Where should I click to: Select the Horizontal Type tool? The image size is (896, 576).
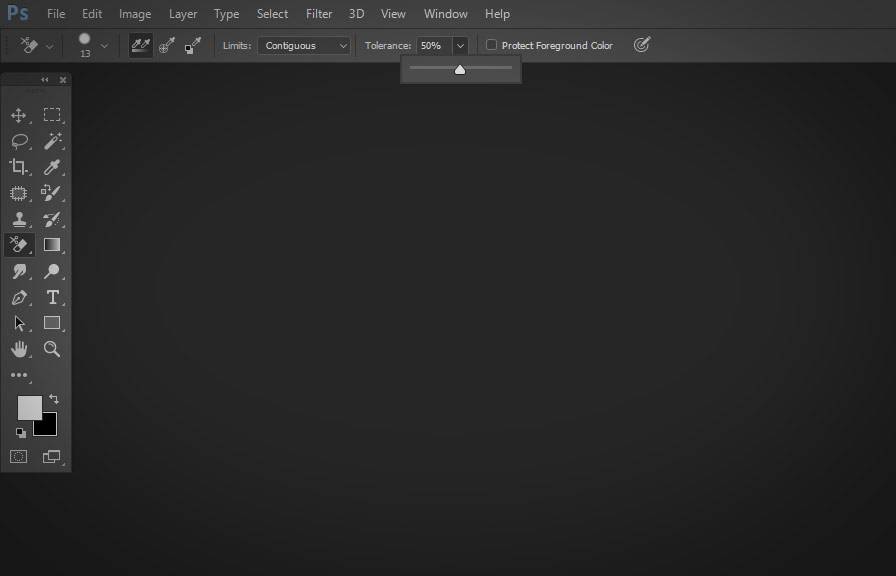pos(53,297)
